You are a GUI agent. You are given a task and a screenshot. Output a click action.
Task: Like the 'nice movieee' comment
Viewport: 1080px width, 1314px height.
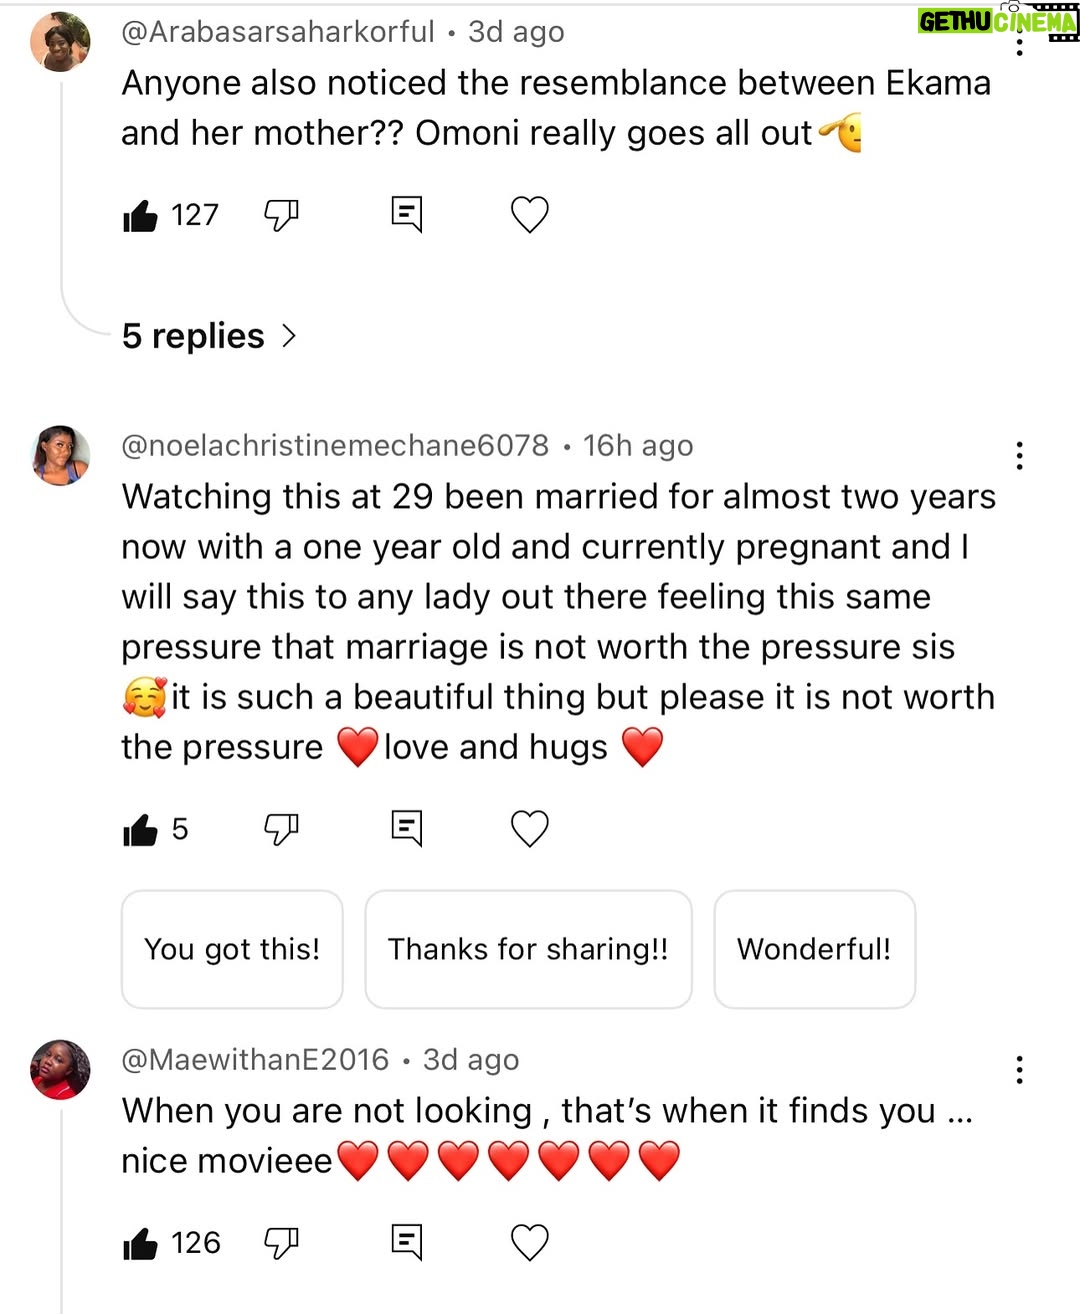click(140, 1243)
